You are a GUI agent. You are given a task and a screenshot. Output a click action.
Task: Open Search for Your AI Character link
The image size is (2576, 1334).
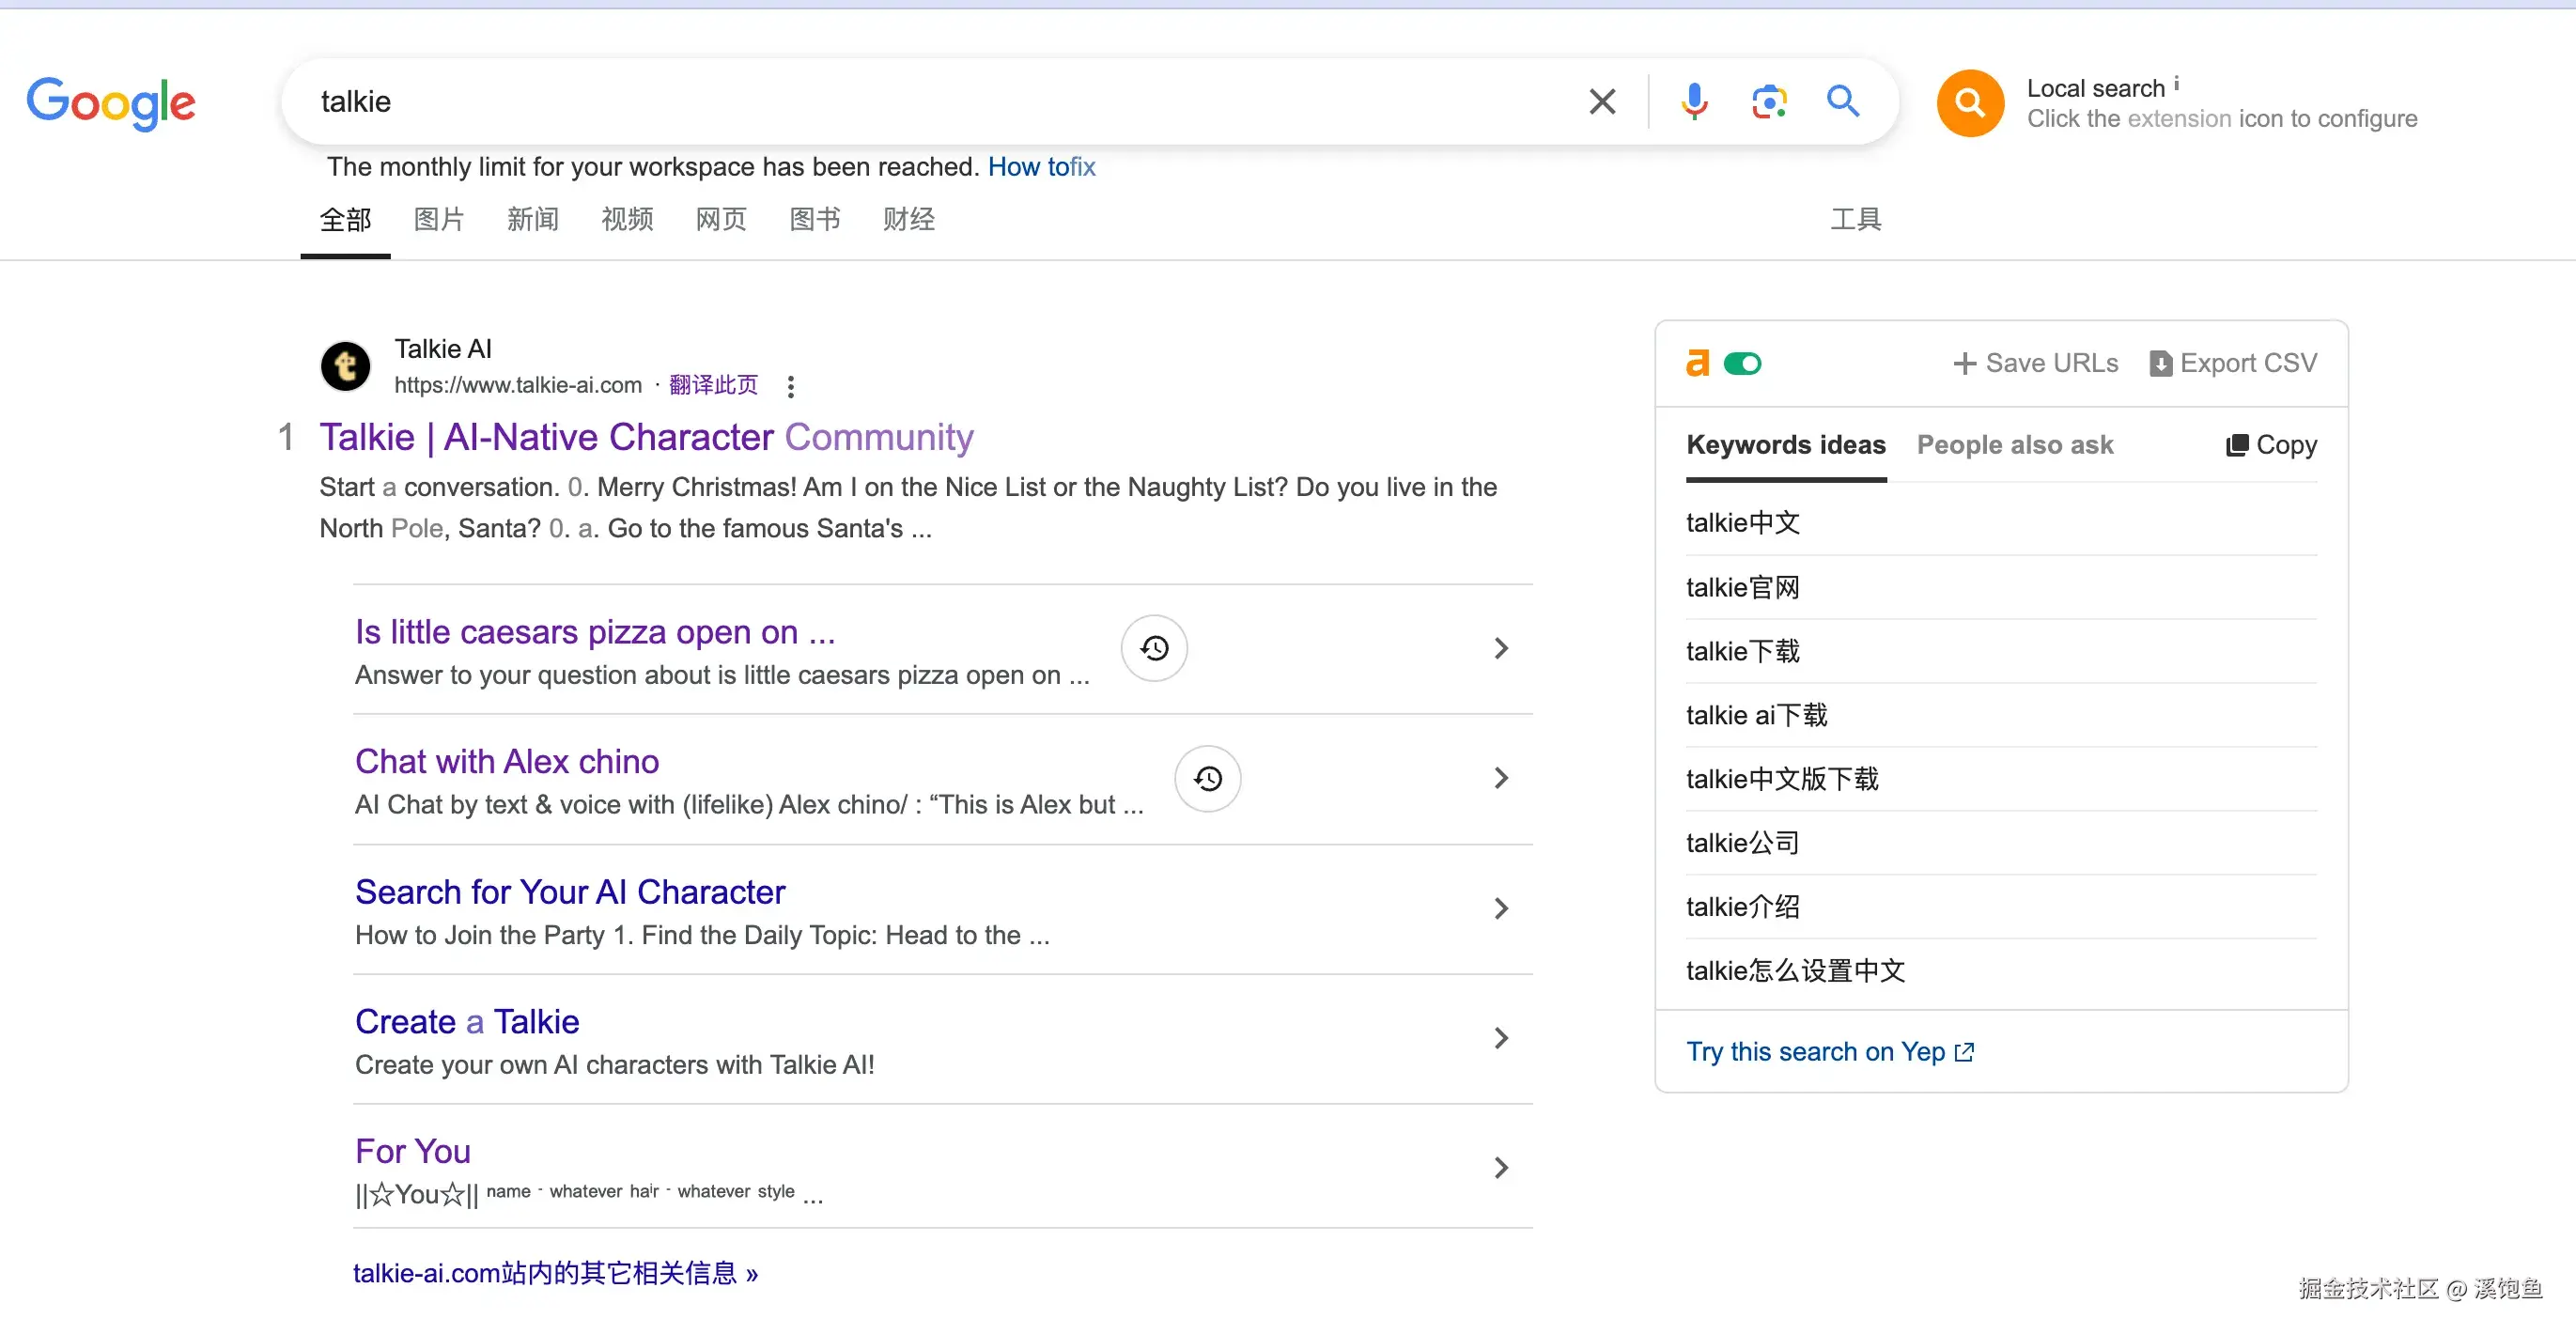tap(570, 892)
